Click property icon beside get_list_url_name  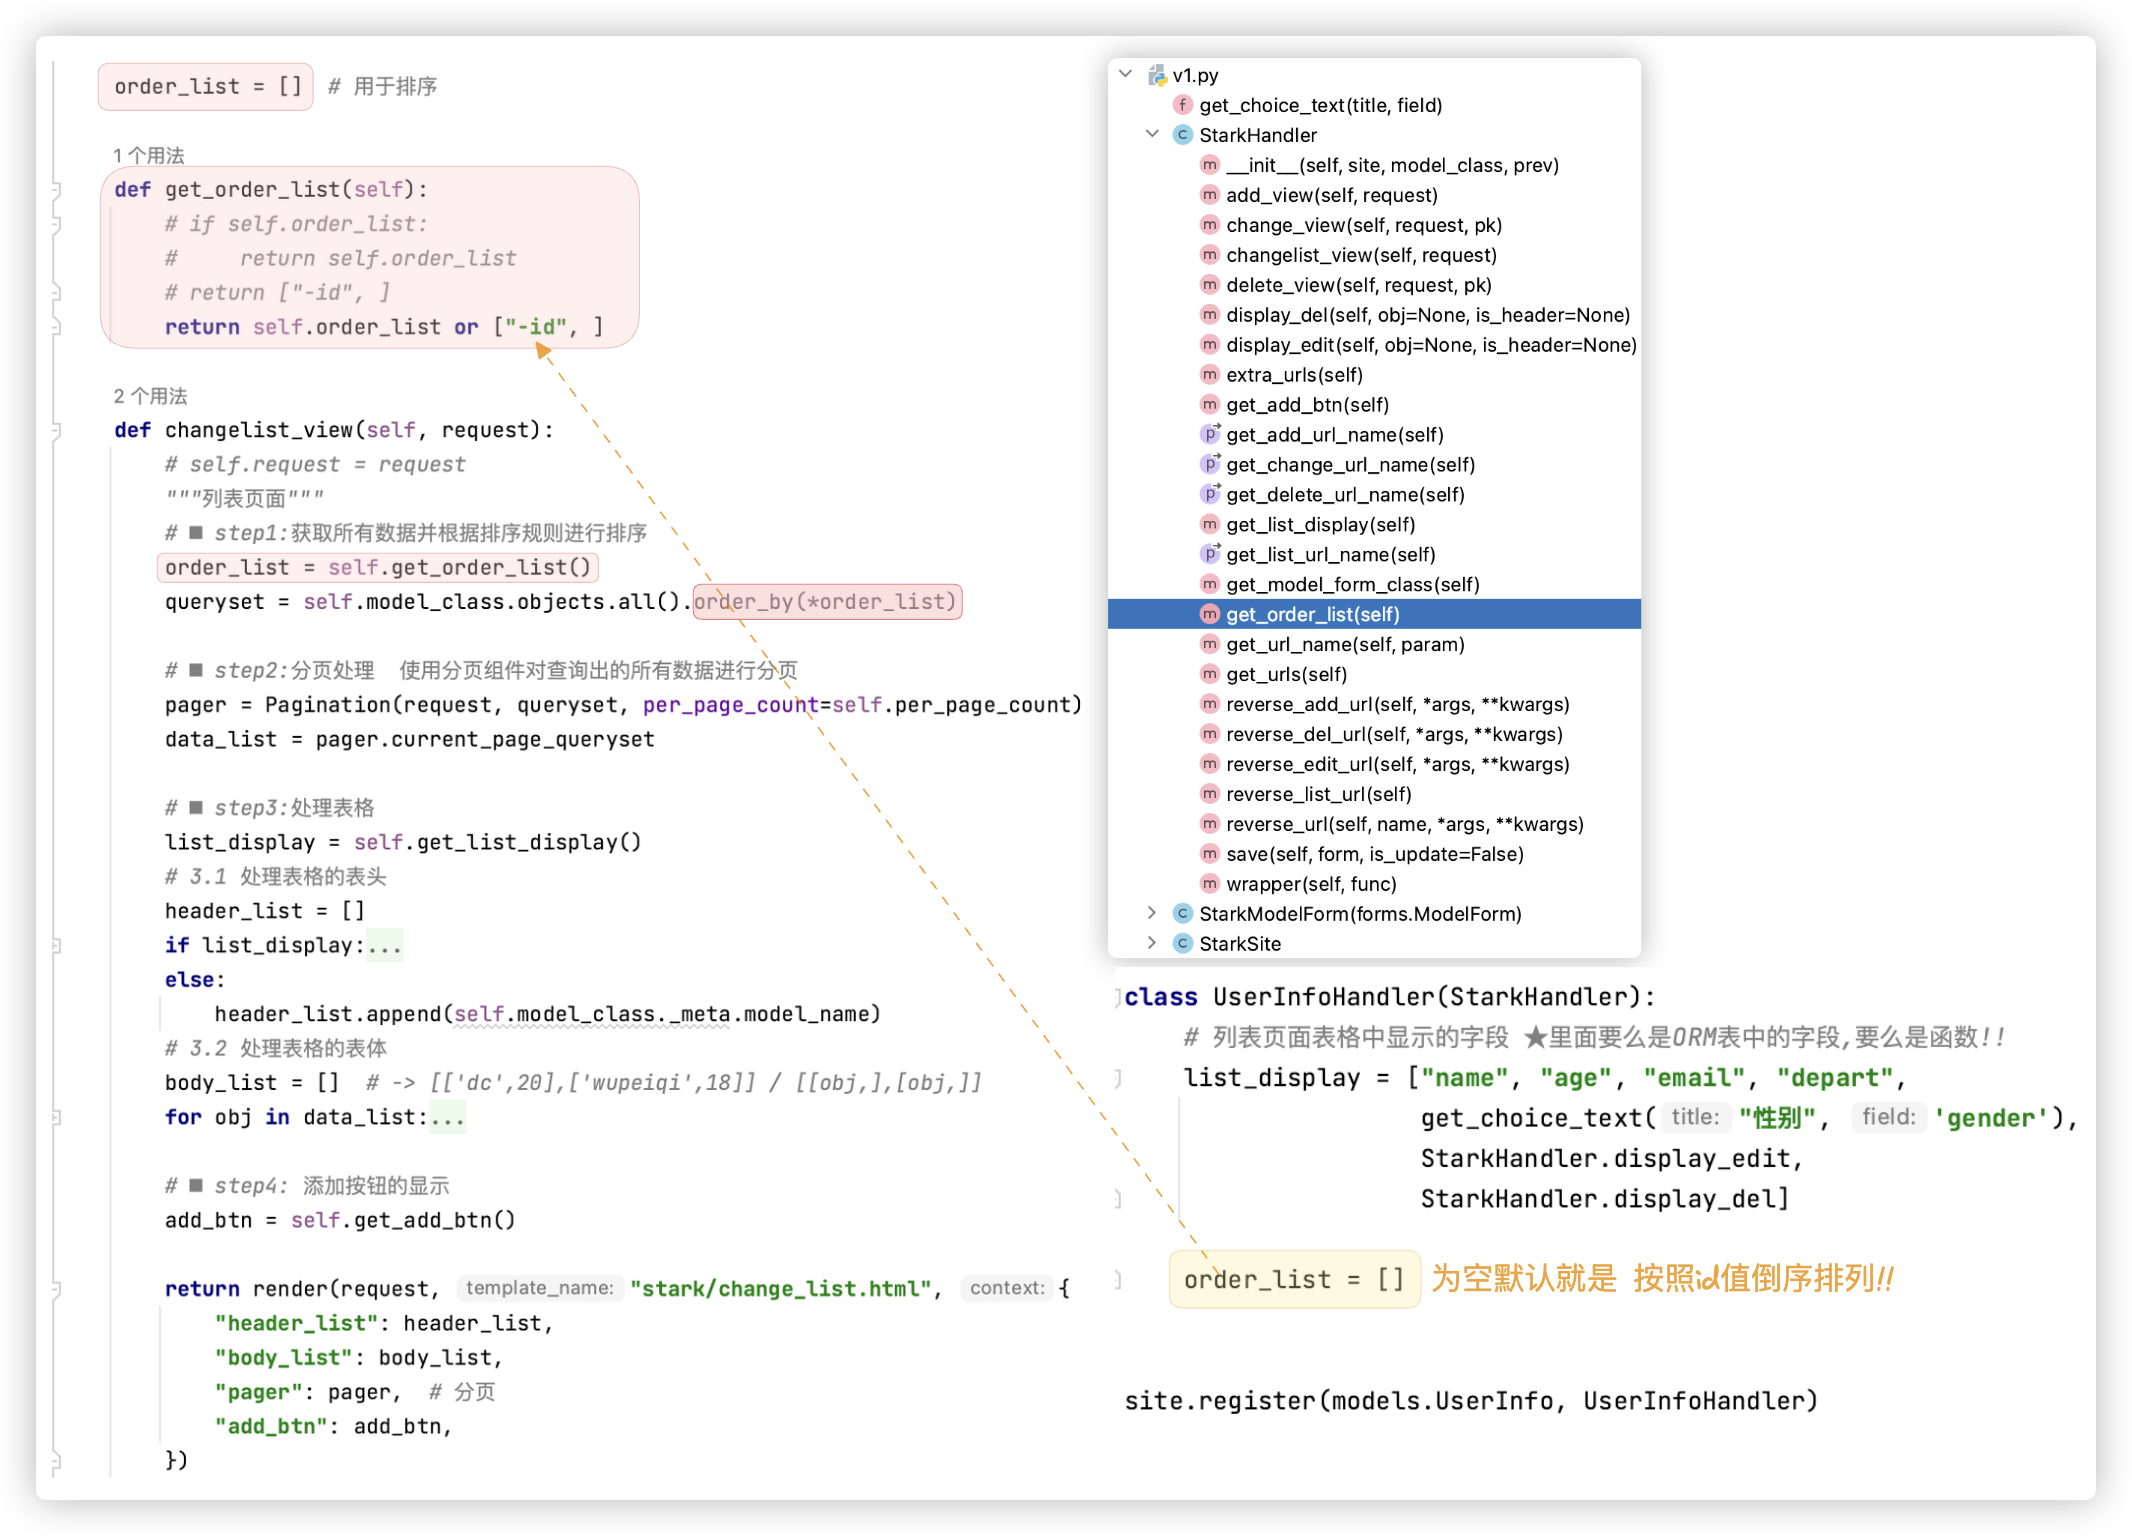(x=1210, y=554)
